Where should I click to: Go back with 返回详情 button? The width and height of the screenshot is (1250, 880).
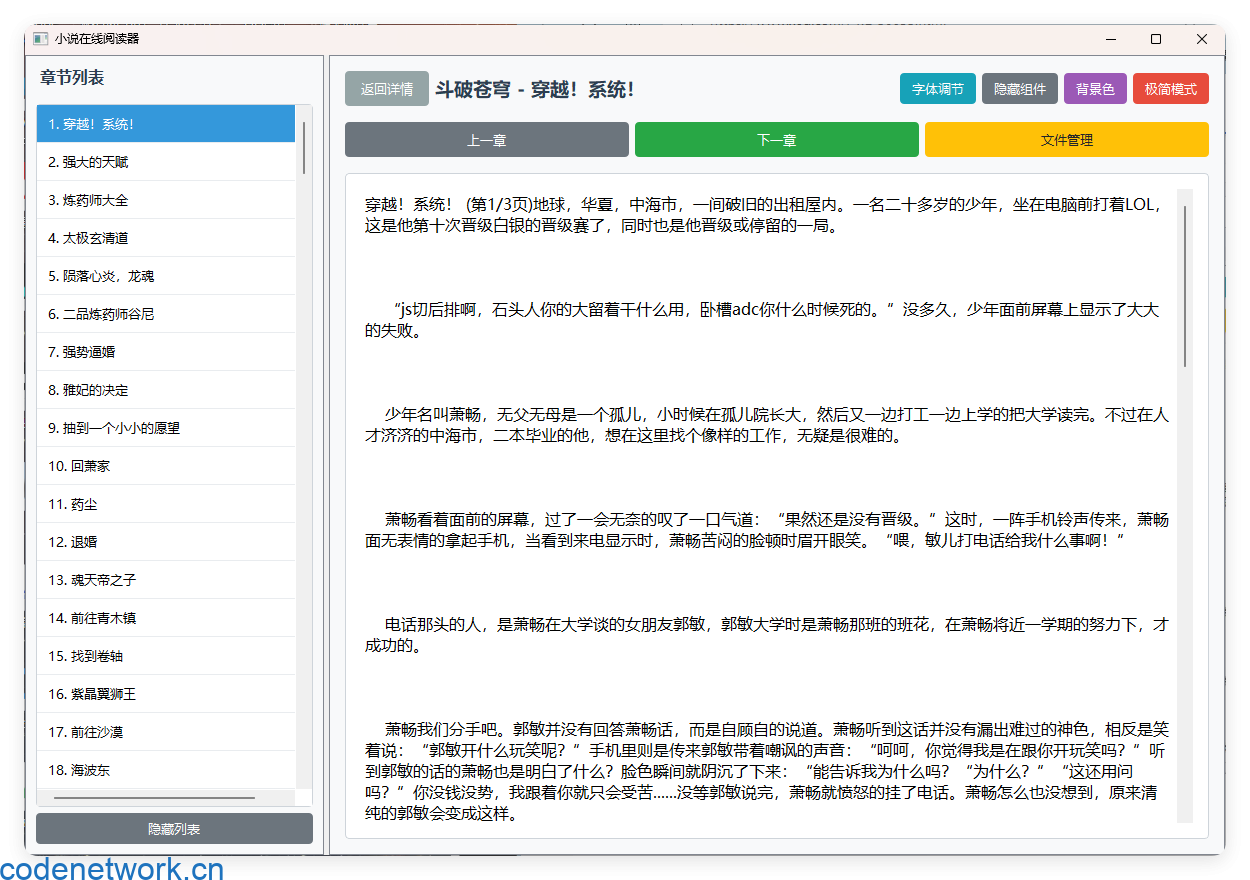[x=386, y=89]
